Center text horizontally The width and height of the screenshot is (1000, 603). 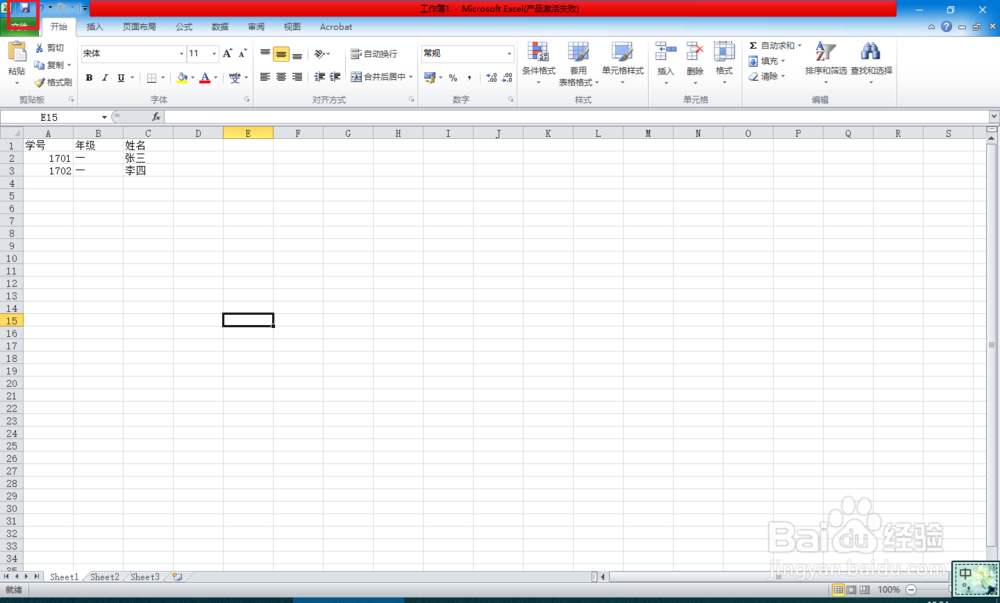pos(281,77)
